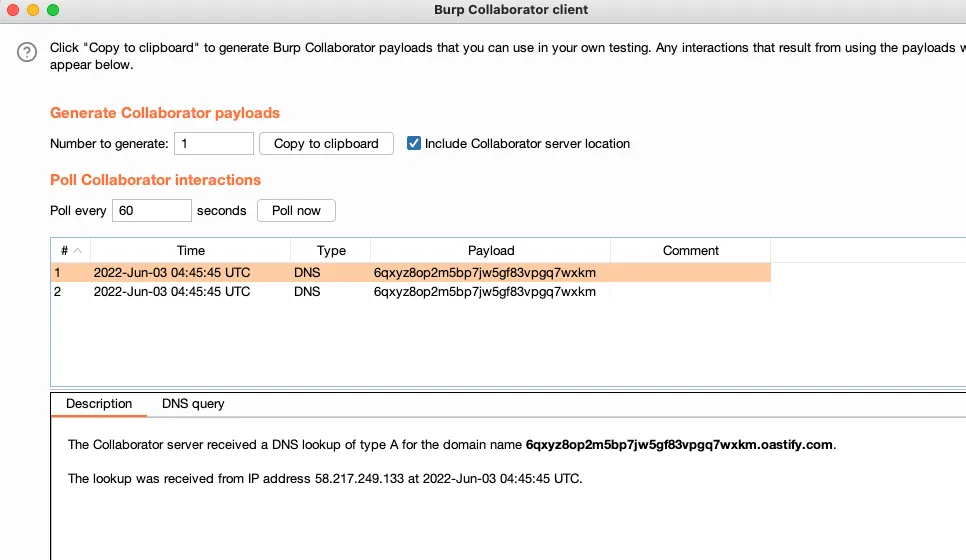Click the Number to generate field

tap(213, 144)
